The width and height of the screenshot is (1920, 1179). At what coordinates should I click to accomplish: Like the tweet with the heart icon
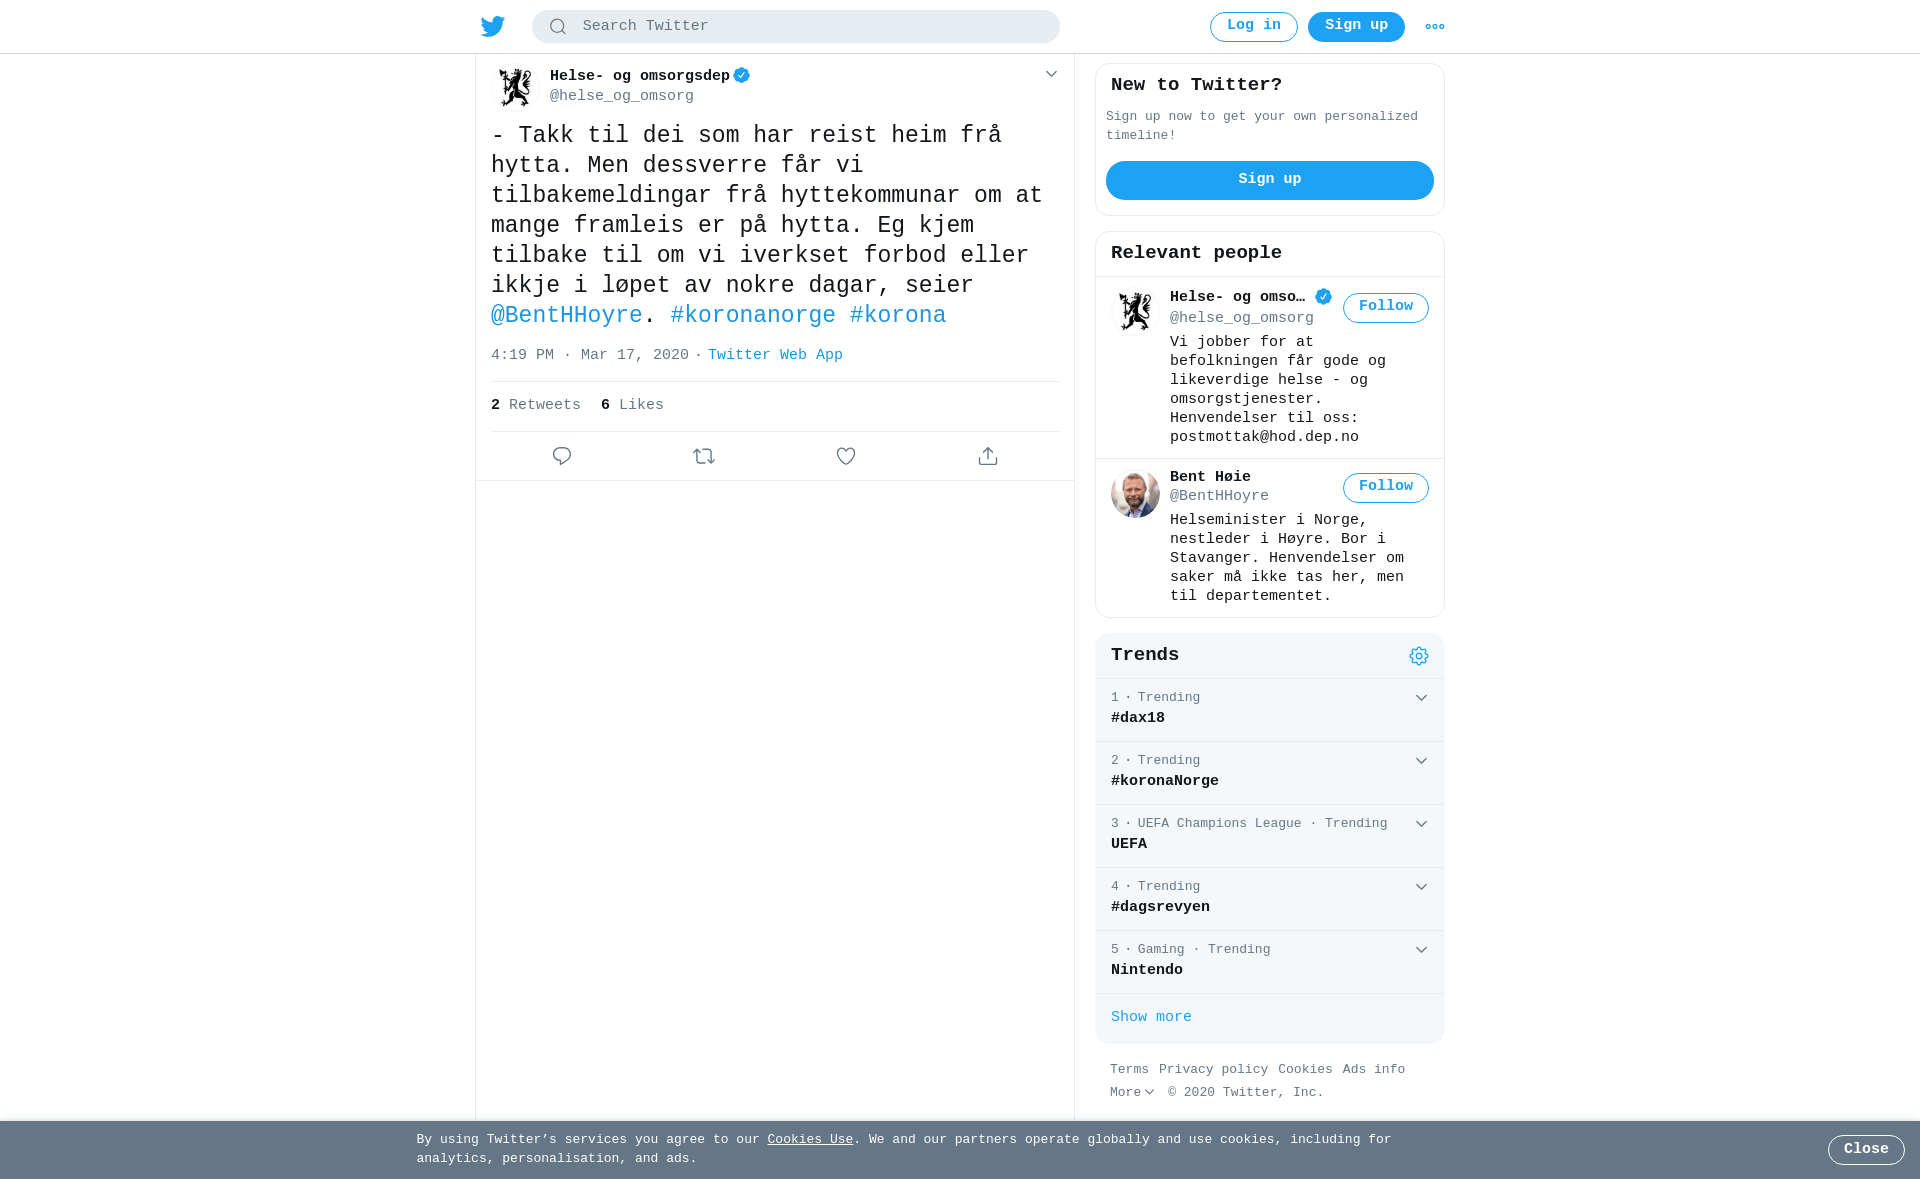coord(846,456)
